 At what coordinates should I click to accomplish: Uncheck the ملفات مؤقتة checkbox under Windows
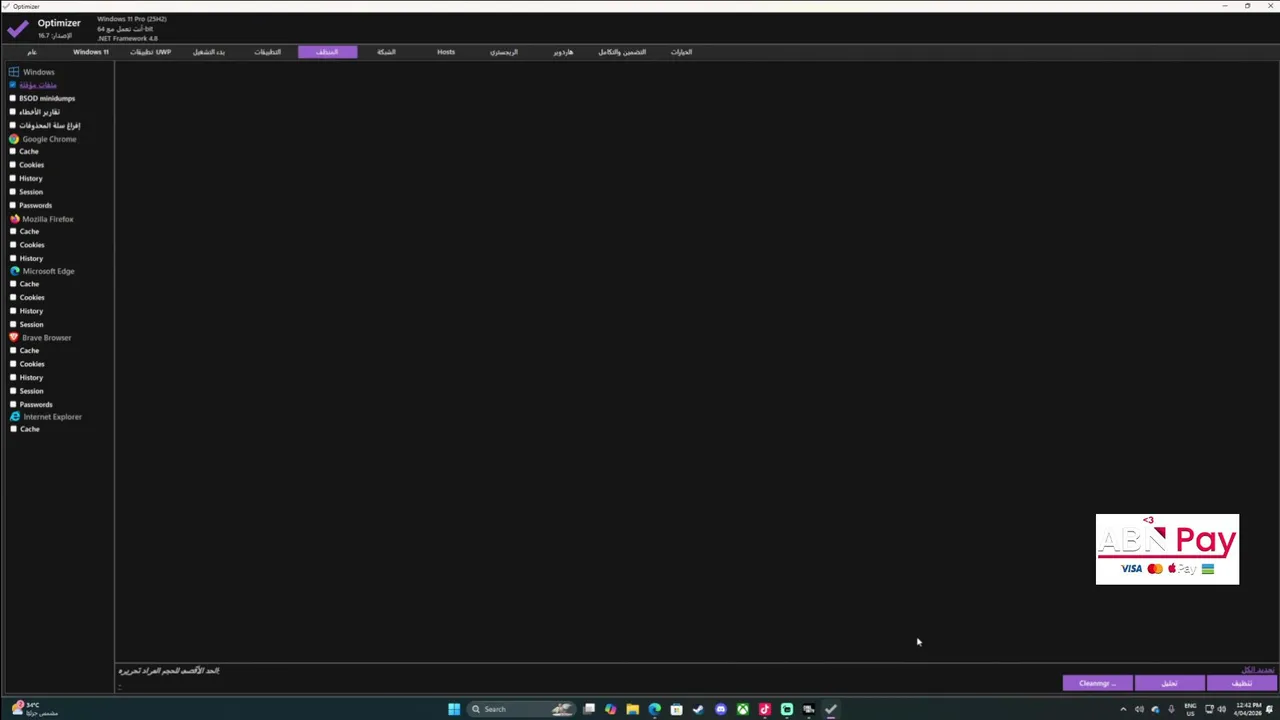click(x=13, y=85)
